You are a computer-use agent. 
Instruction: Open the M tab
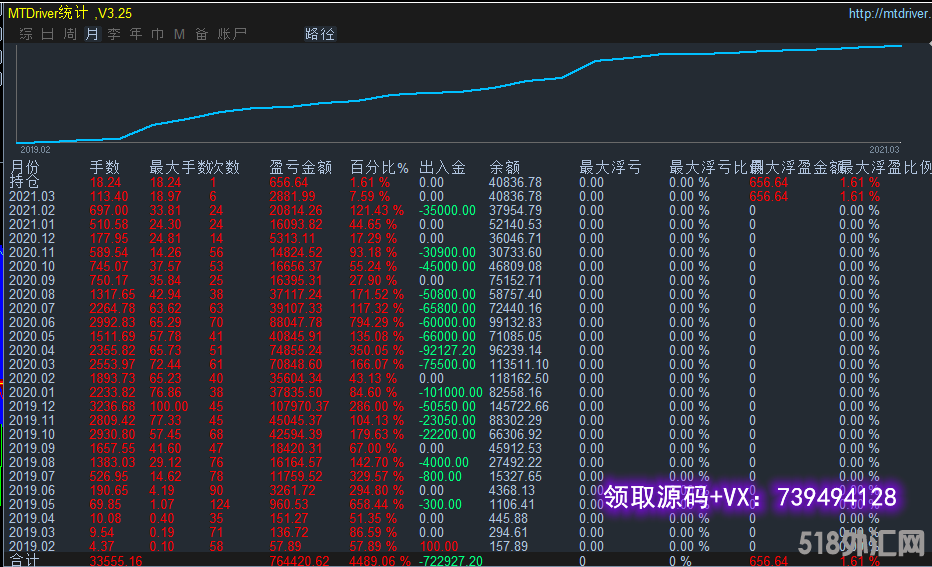click(179, 34)
